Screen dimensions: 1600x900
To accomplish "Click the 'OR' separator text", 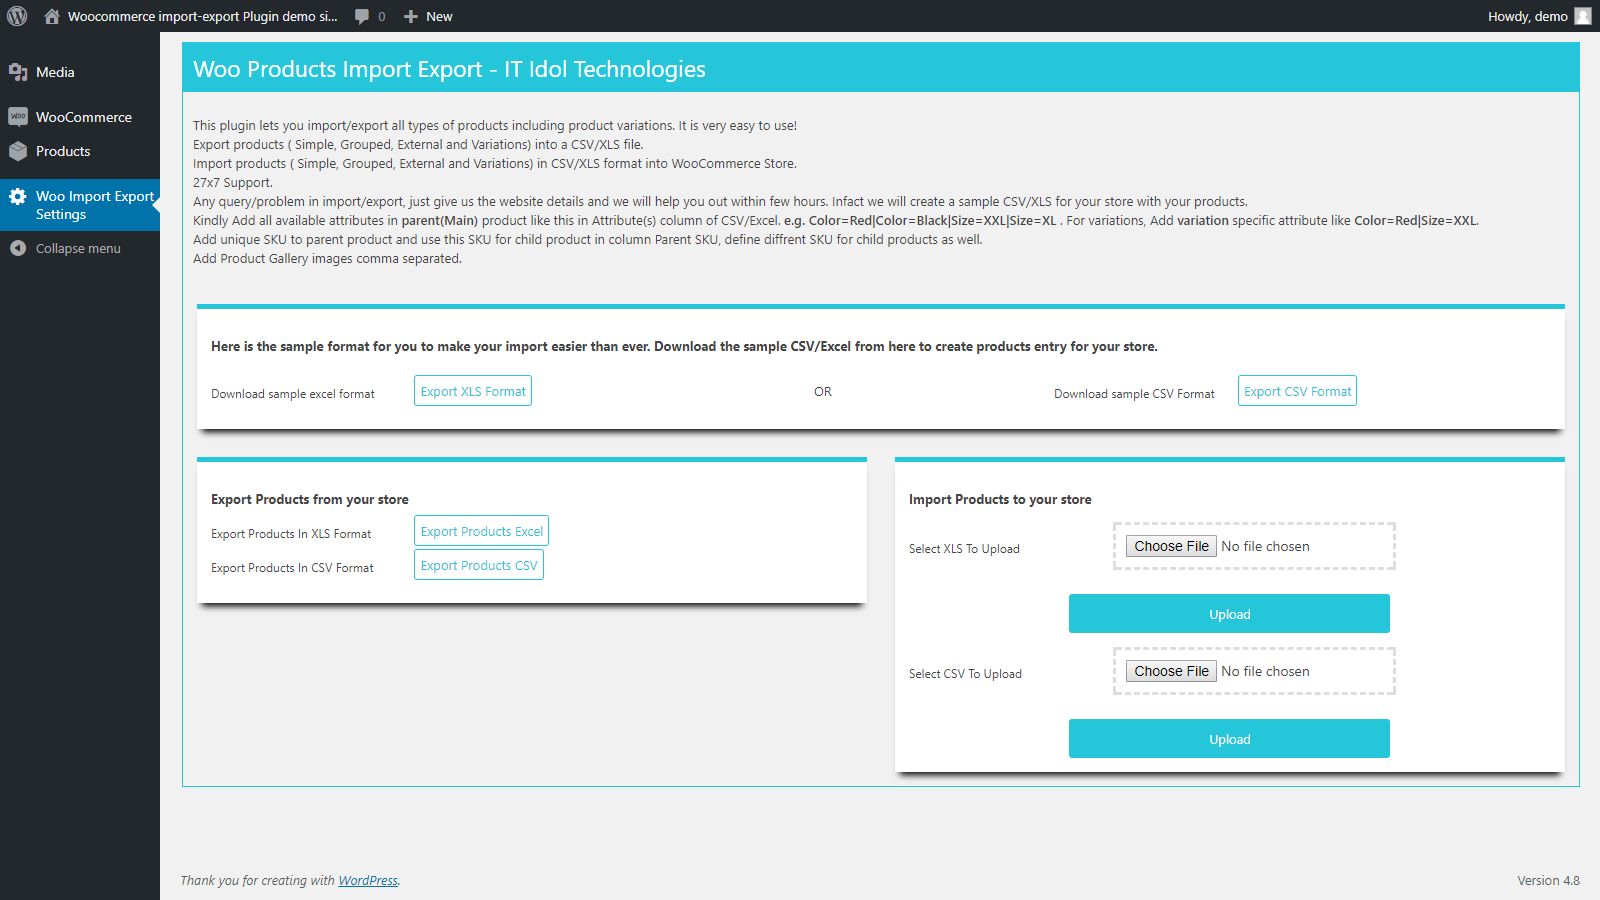I will (x=823, y=392).
